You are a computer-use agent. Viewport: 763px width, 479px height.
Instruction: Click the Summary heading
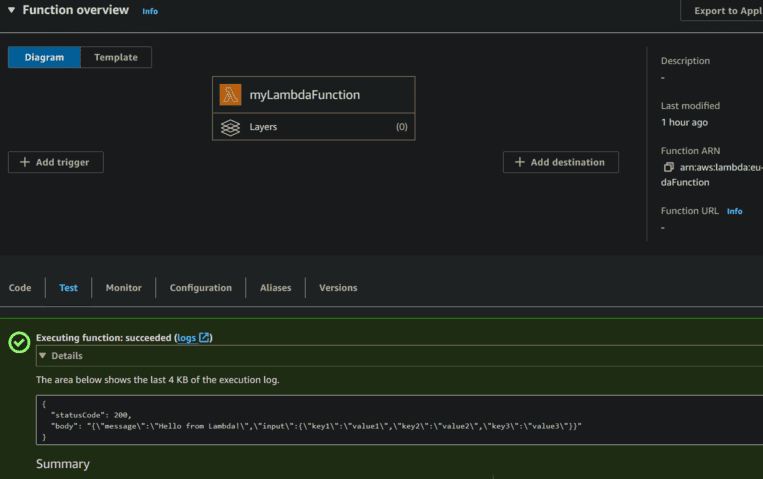click(63, 464)
